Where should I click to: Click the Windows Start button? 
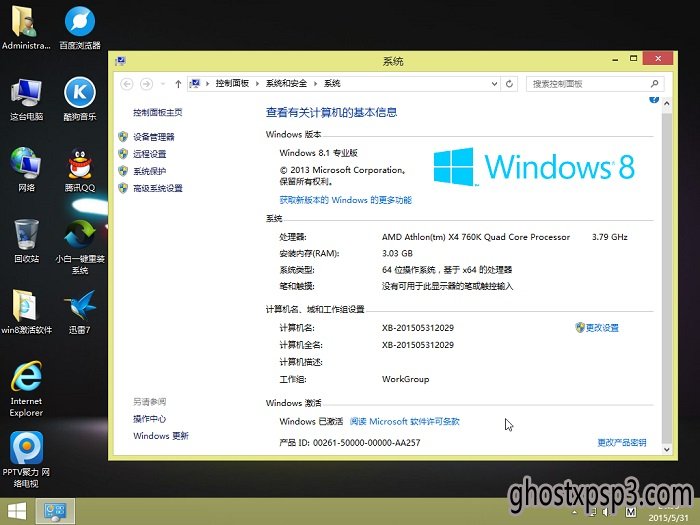point(17,512)
